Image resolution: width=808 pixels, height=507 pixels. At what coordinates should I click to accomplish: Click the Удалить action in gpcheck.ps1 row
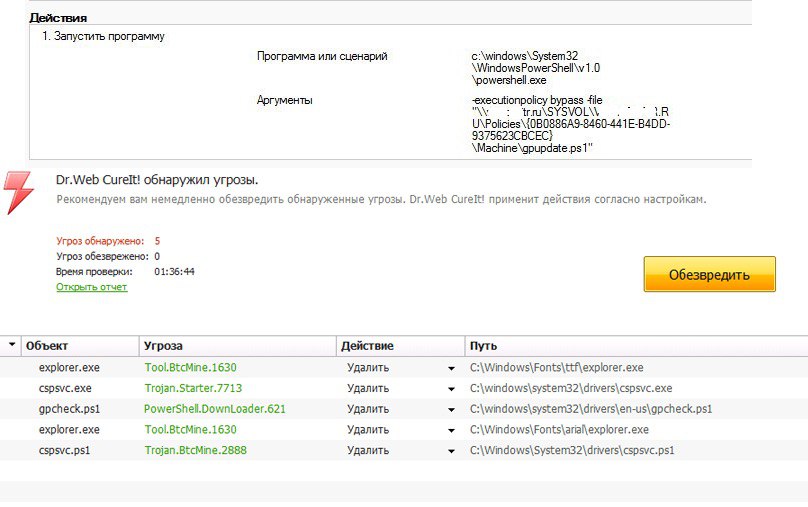tap(368, 409)
